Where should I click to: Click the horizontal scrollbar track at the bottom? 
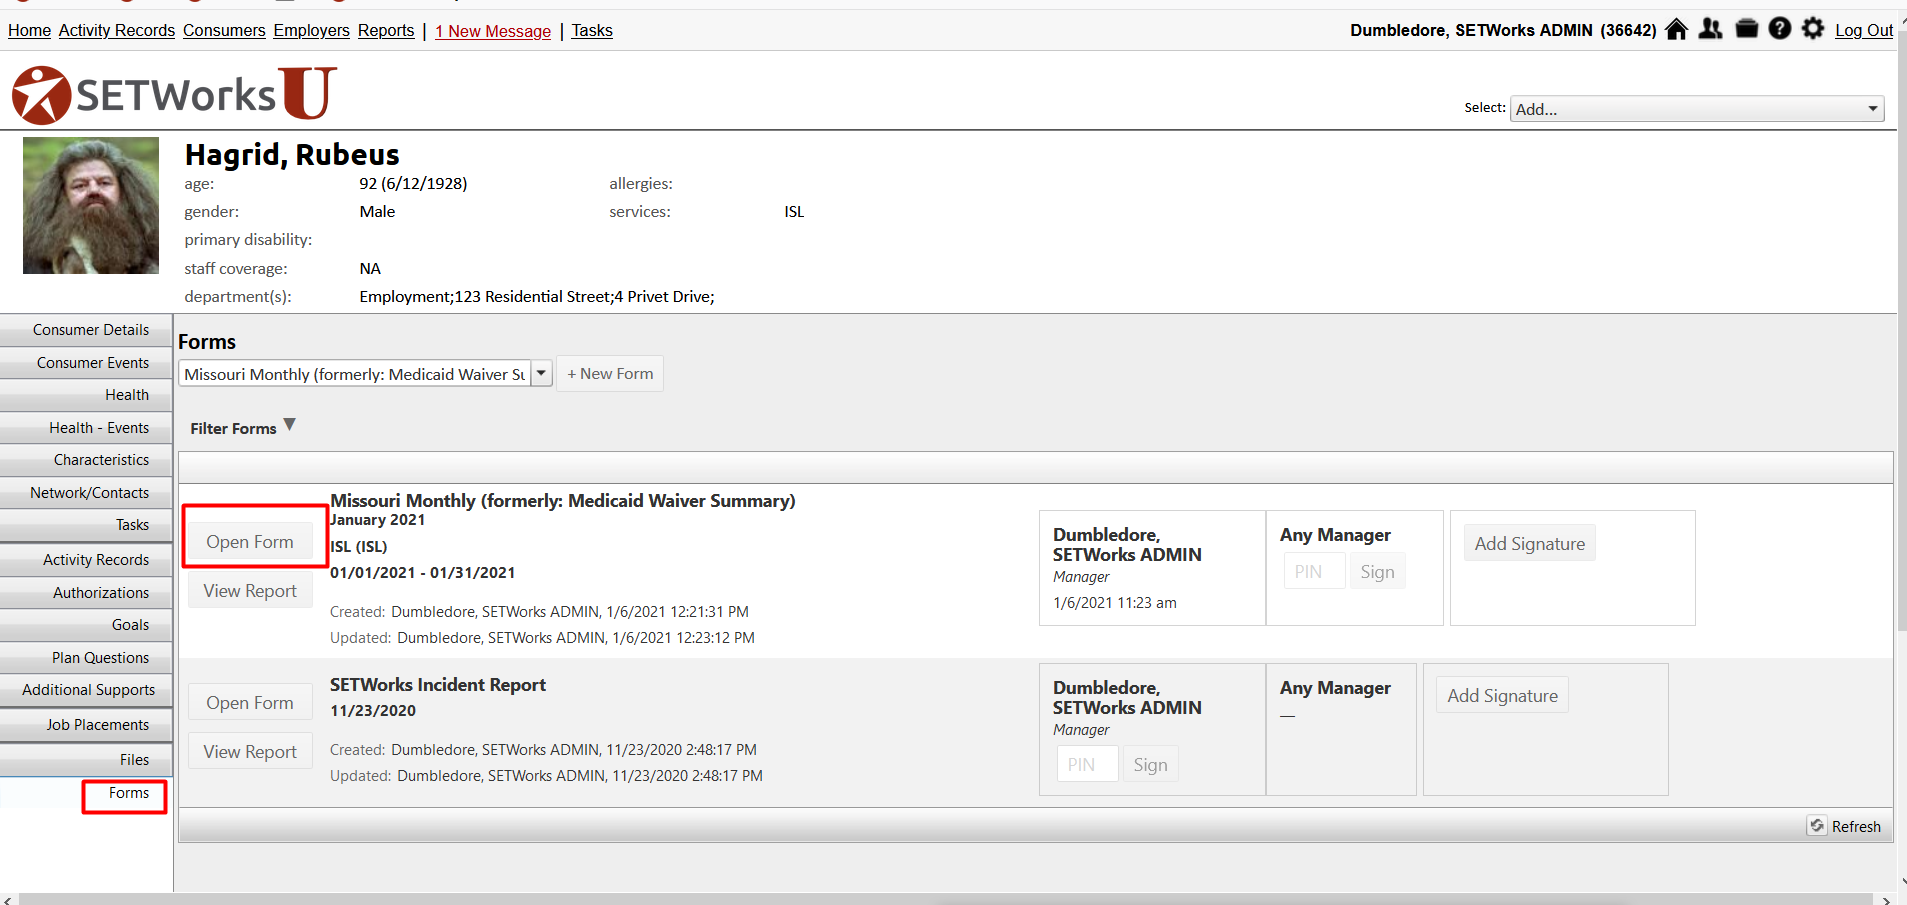tap(945, 899)
